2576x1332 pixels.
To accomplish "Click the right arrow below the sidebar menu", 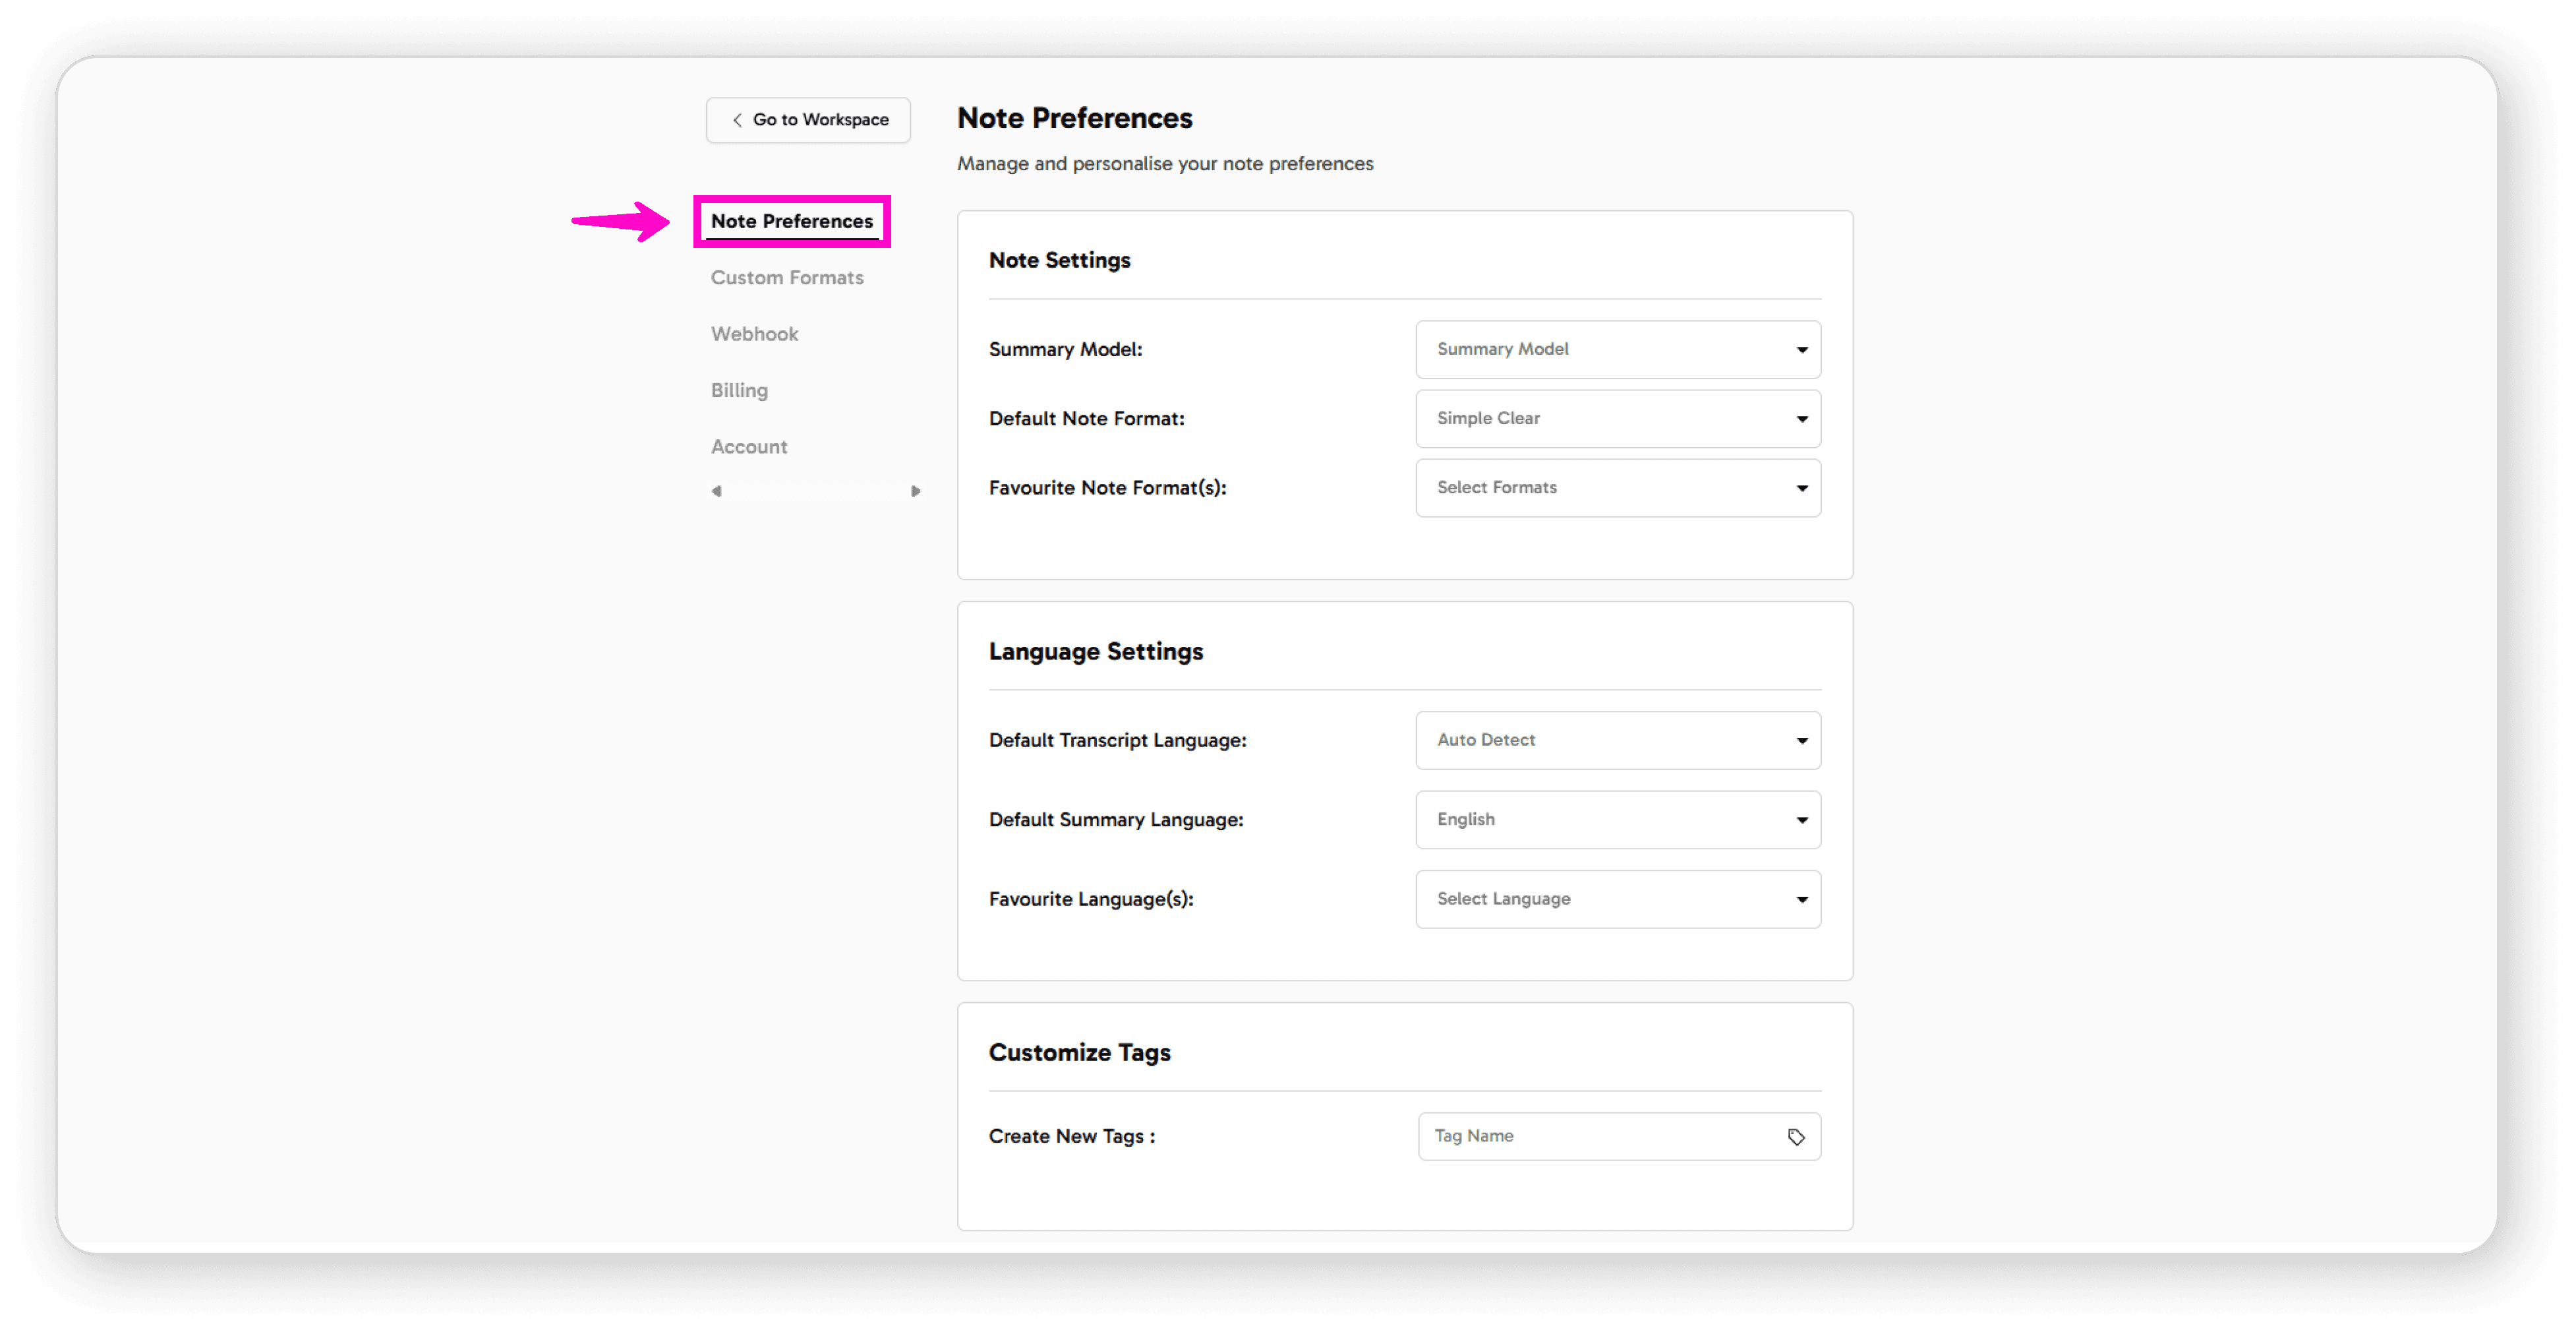I will tap(916, 491).
